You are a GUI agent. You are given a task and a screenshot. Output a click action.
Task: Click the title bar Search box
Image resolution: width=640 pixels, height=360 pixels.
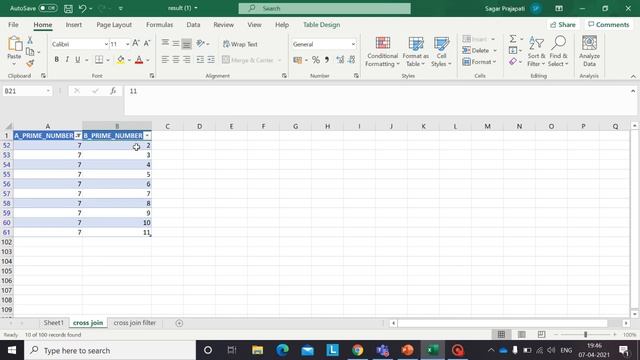pos(324,8)
